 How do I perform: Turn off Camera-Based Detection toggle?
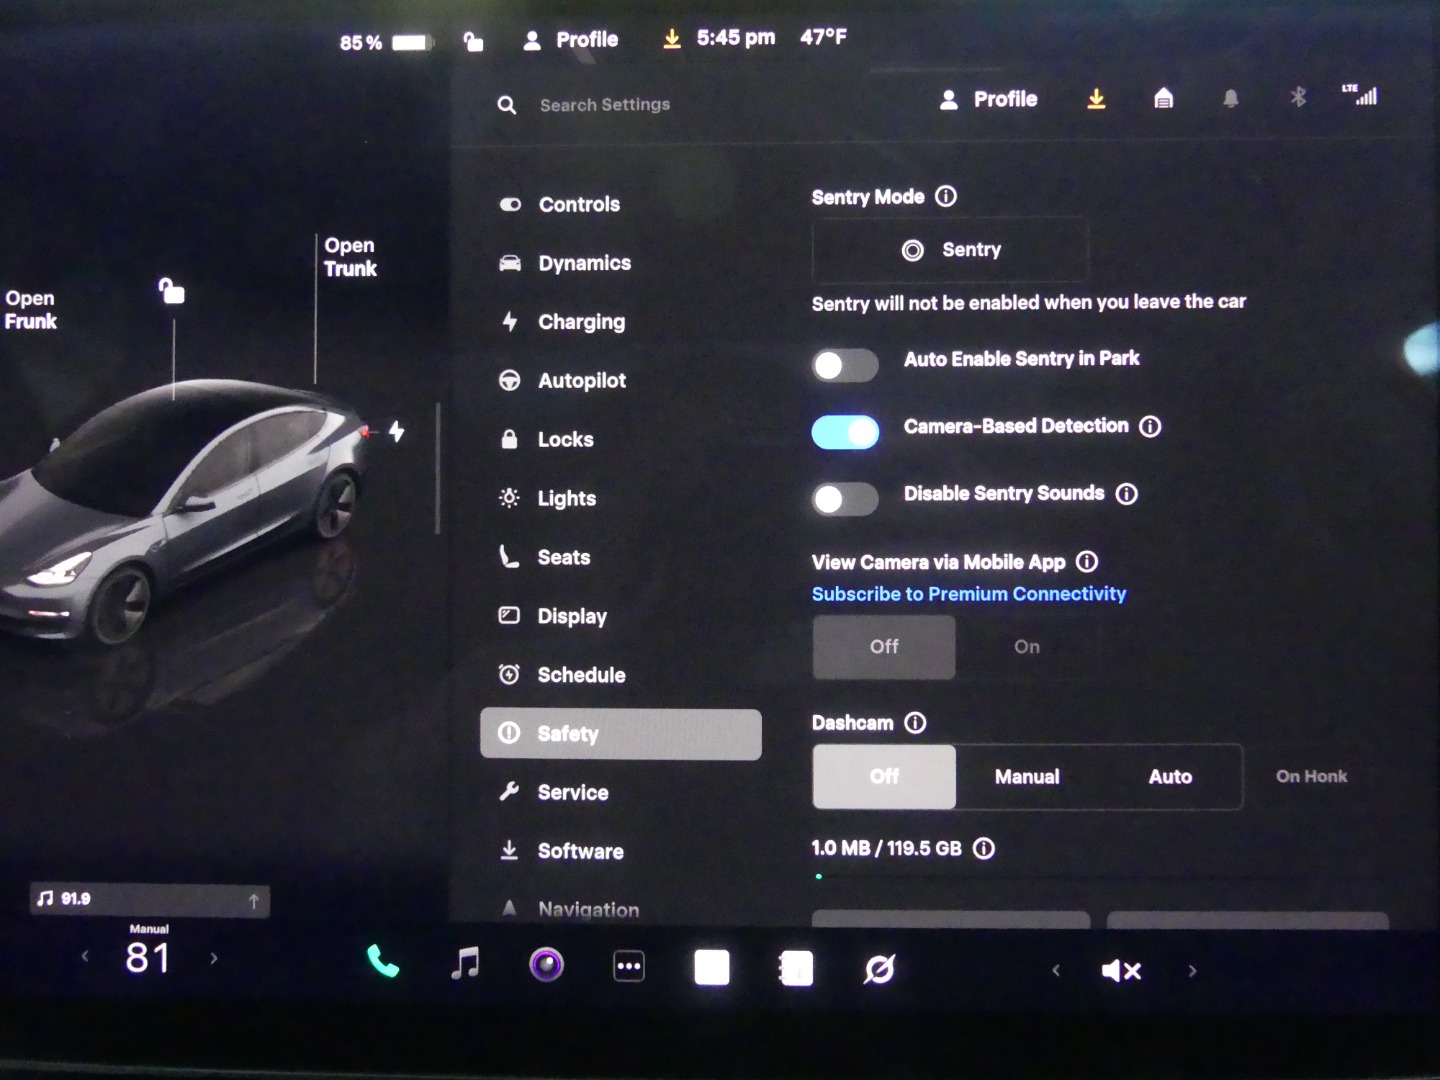point(845,432)
